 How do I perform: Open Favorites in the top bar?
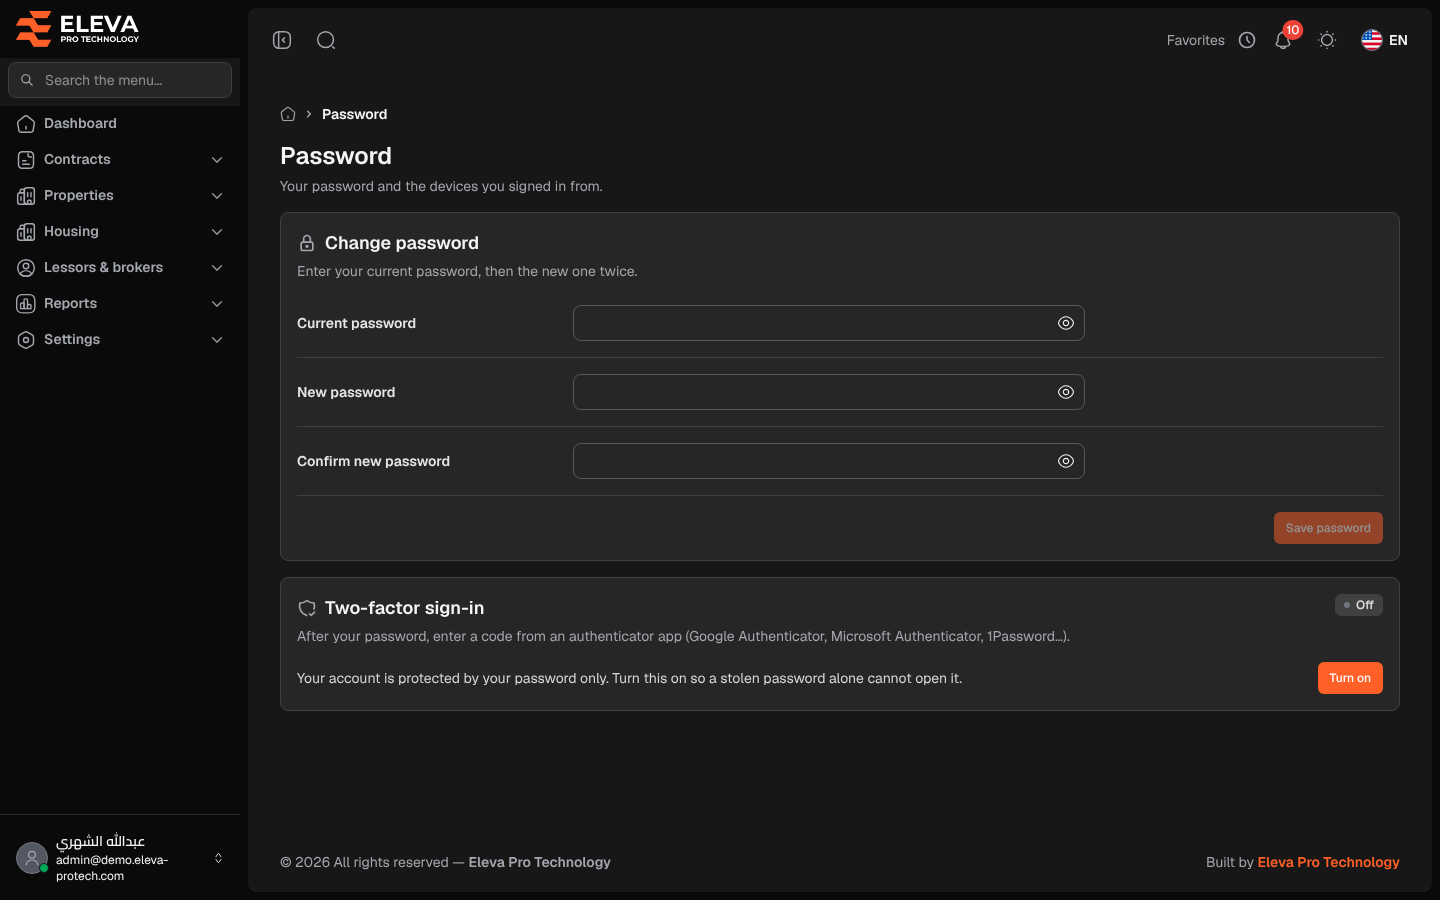pos(1195,40)
